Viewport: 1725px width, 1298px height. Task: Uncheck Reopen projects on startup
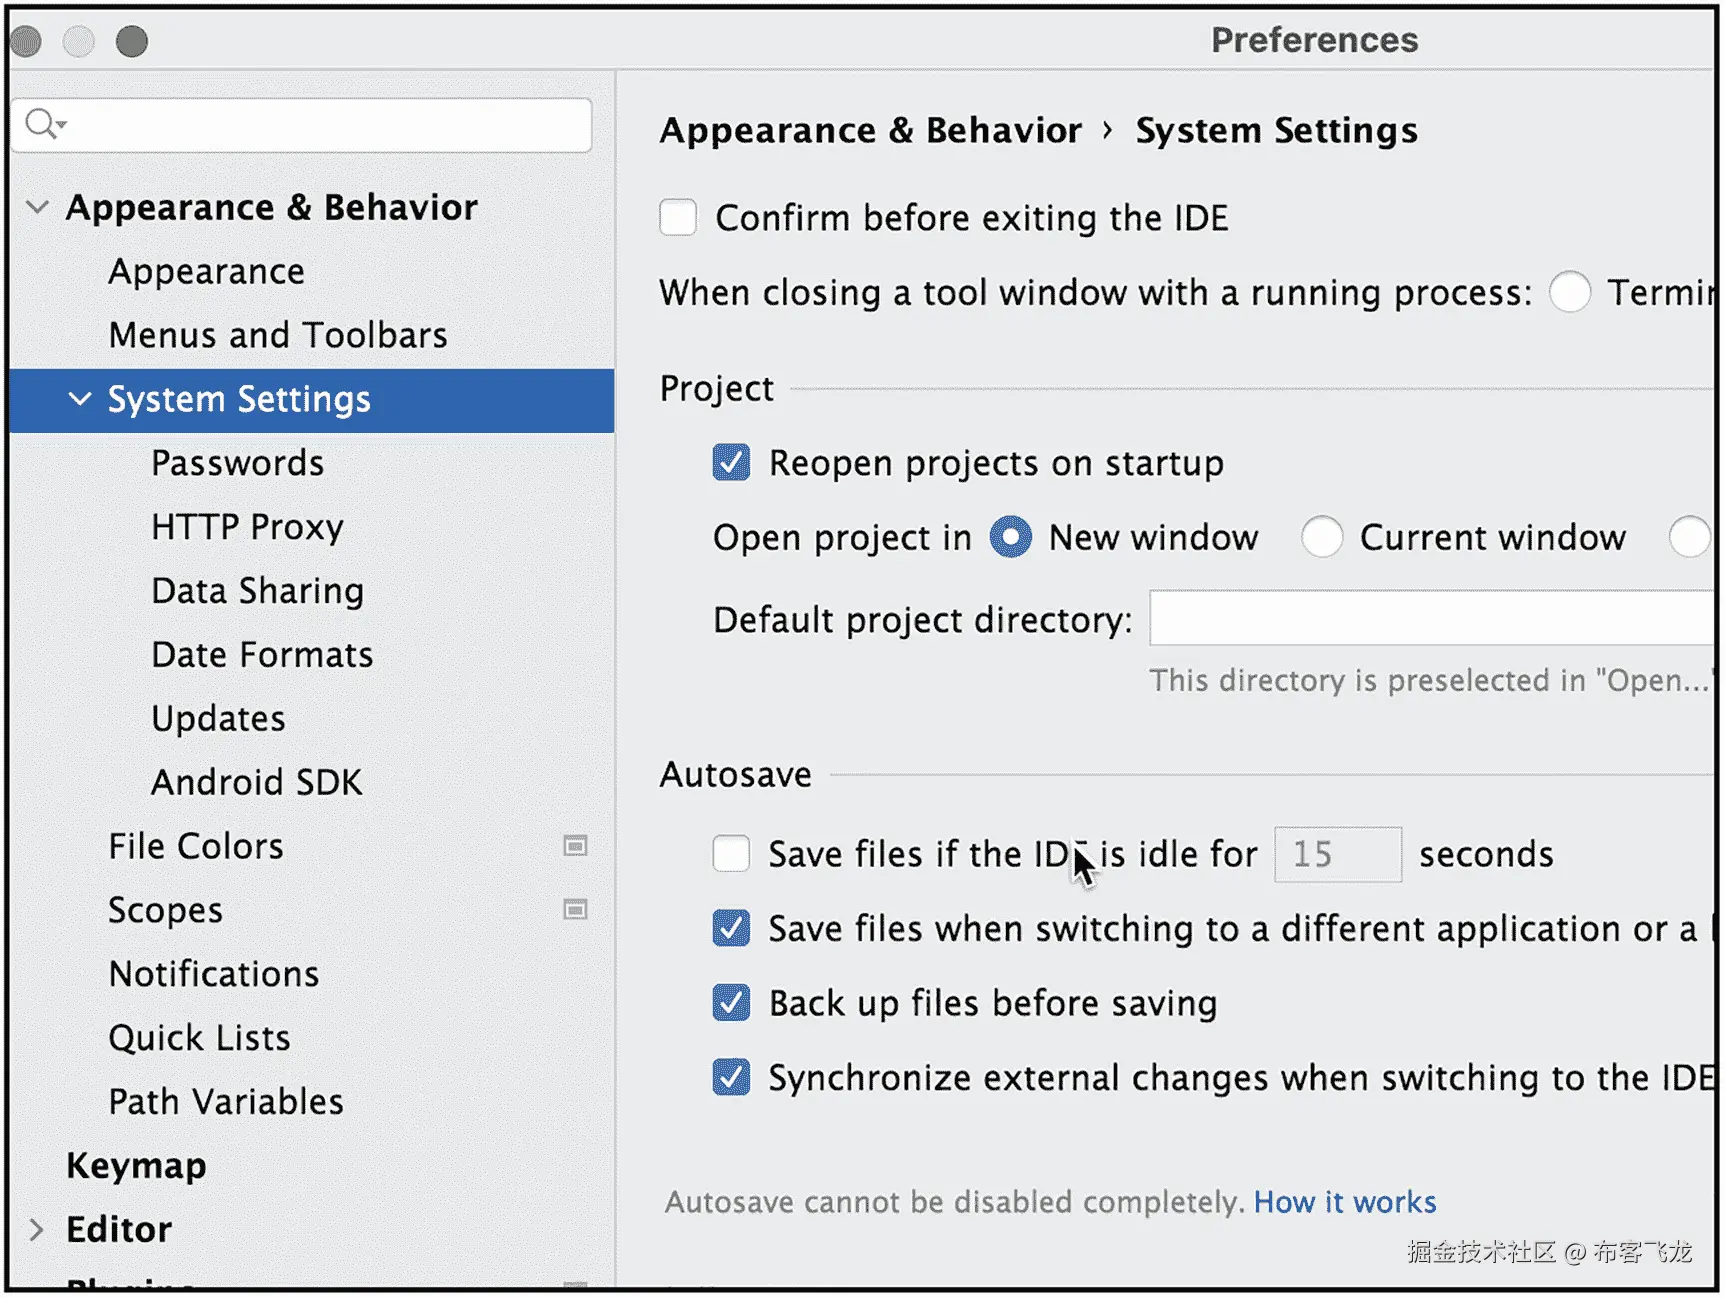[731, 463]
